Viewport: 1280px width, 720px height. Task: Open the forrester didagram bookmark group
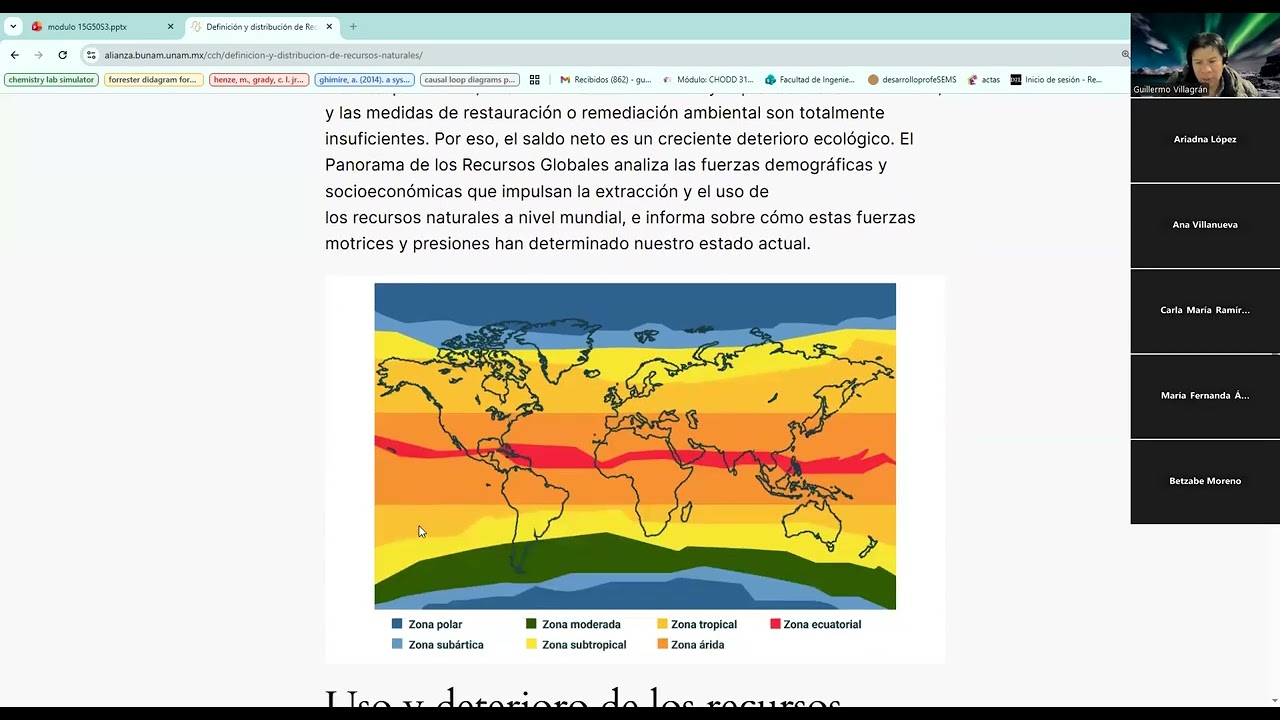[153, 80]
